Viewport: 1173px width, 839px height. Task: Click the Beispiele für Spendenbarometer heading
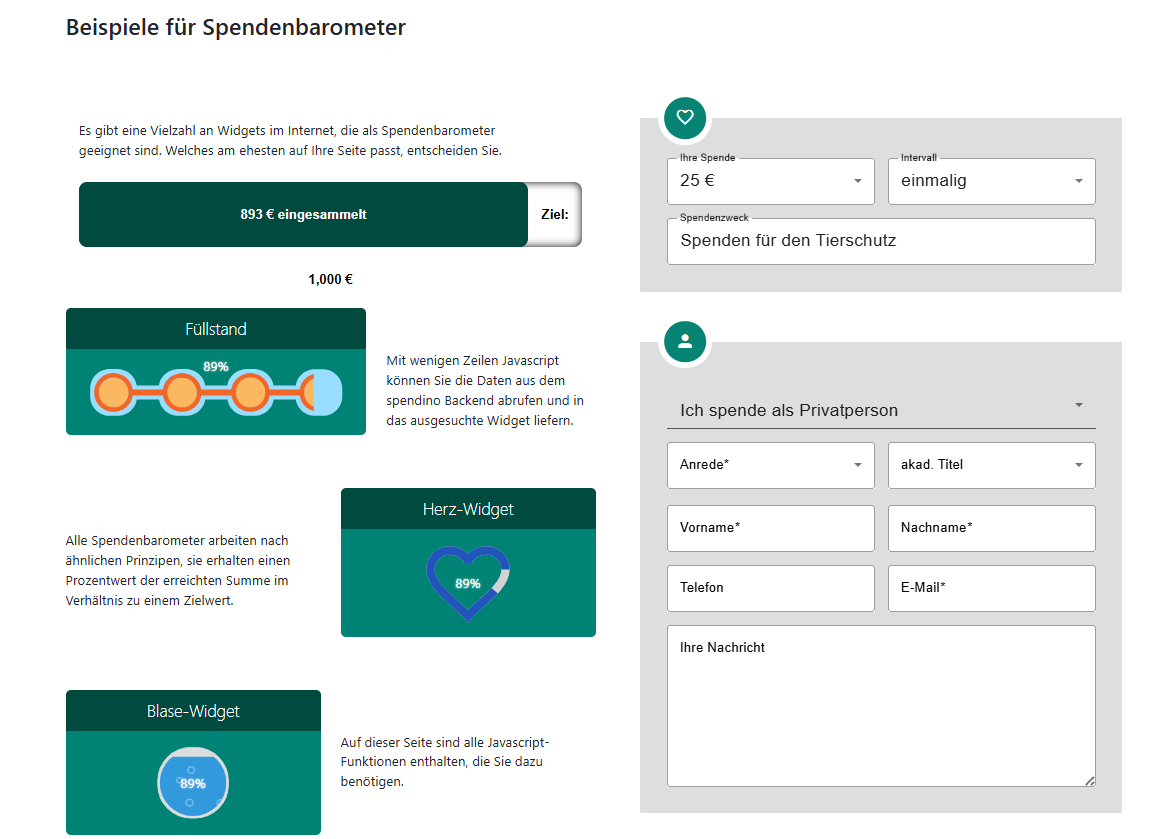[x=236, y=27]
